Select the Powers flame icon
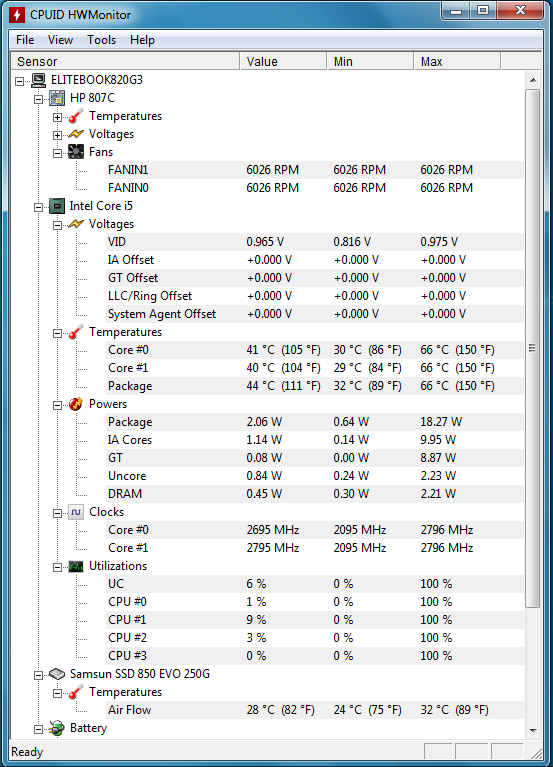Image resolution: width=553 pixels, height=767 pixels. tap(76, 404)
